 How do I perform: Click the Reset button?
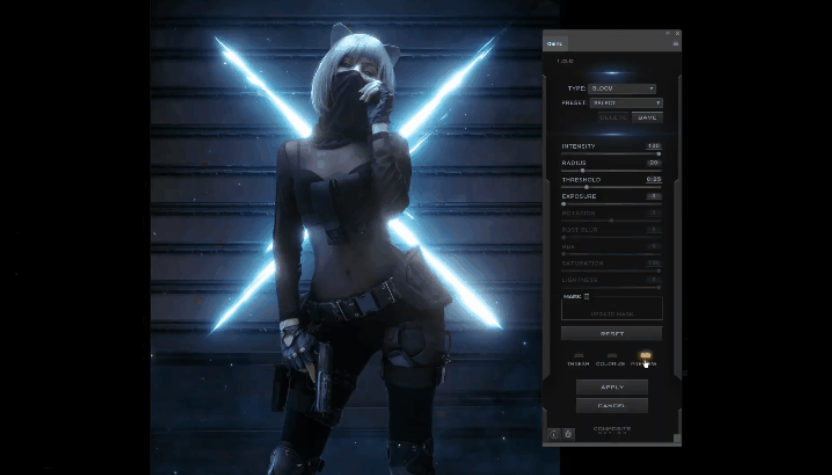coord(611,333)
